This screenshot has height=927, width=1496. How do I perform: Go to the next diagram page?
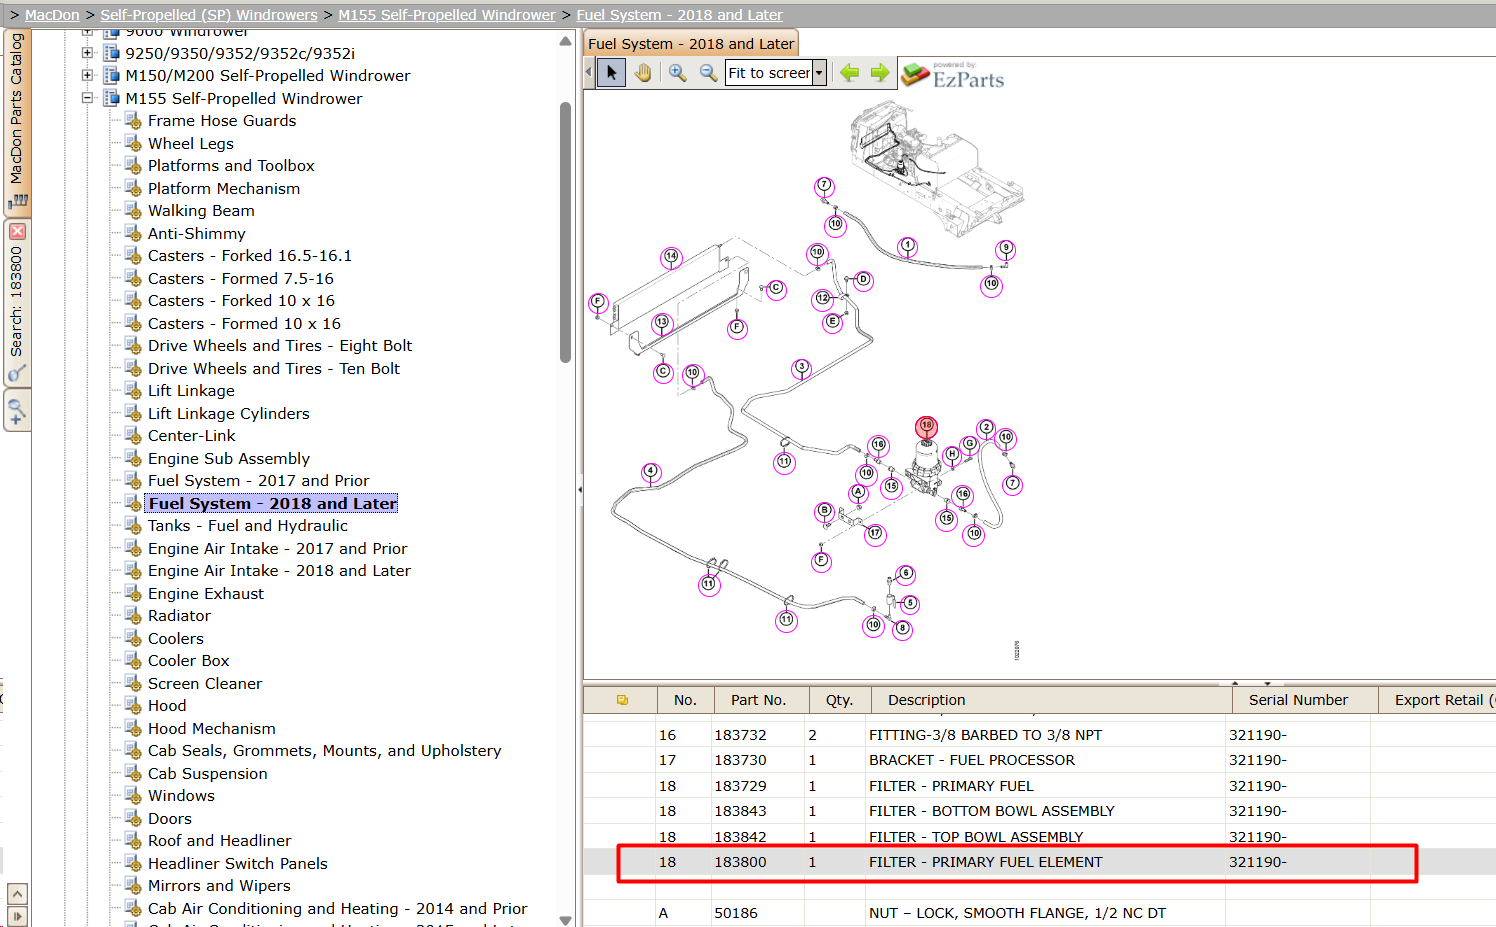pos(880,73)
